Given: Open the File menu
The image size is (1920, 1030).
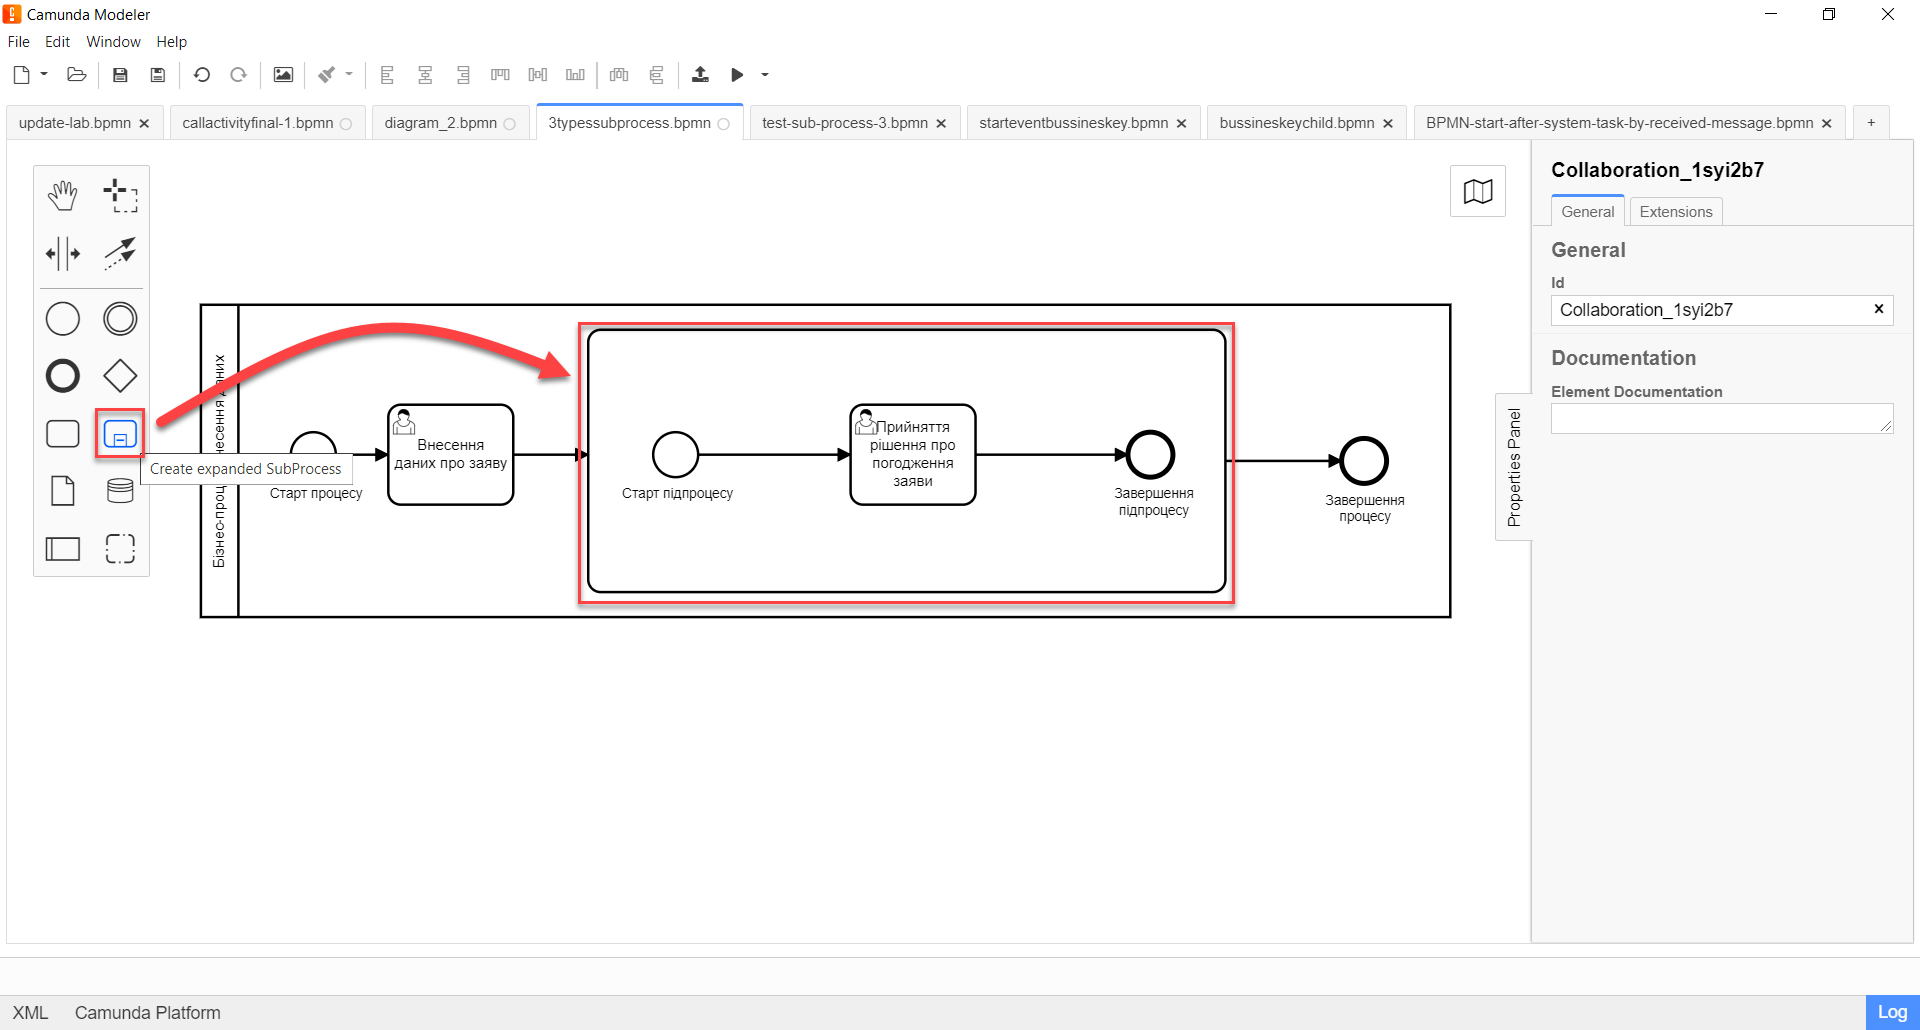Looking at the screenshot, I should tap(19, 42).
